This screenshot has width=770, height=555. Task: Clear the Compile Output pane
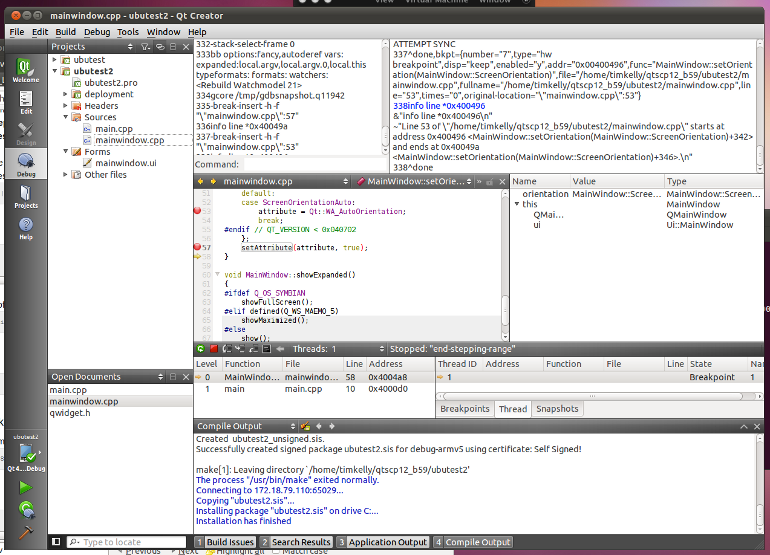point(305,426)
